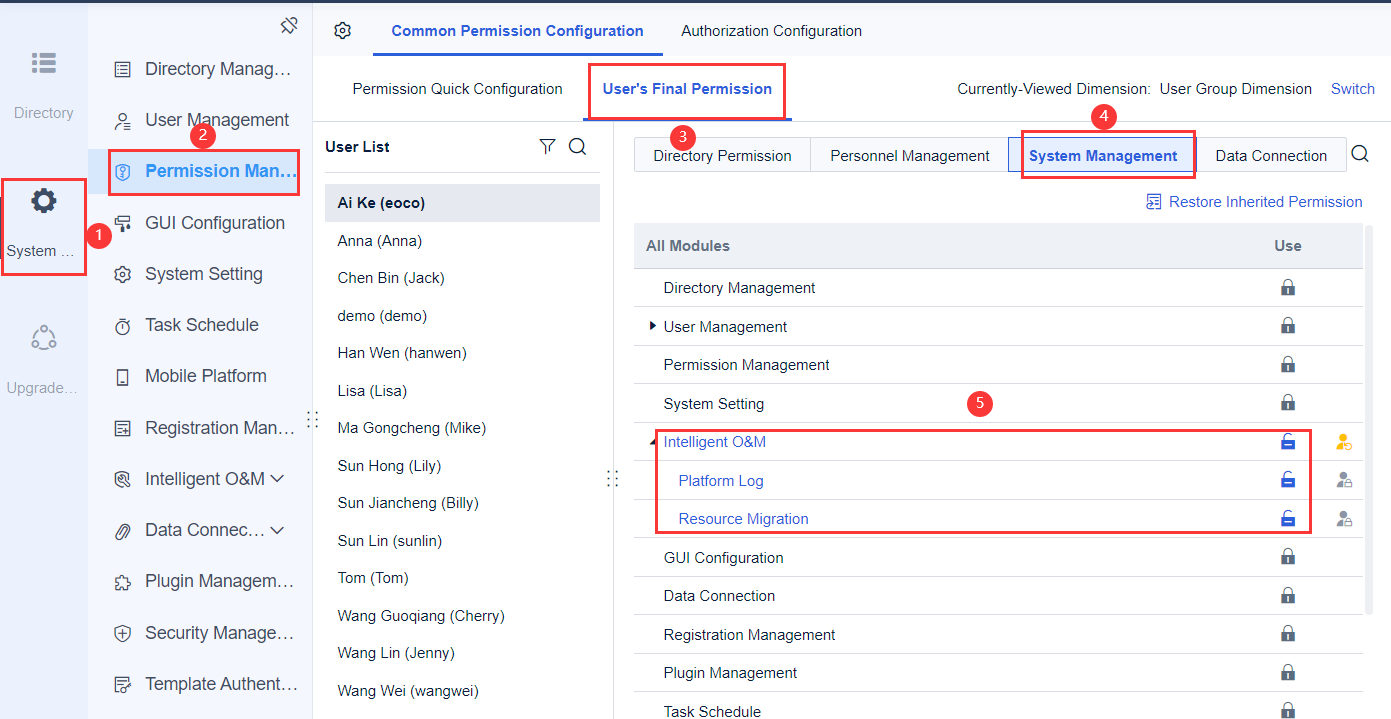Click the Security Management shield icon
1391x719 pixels.
123,633
